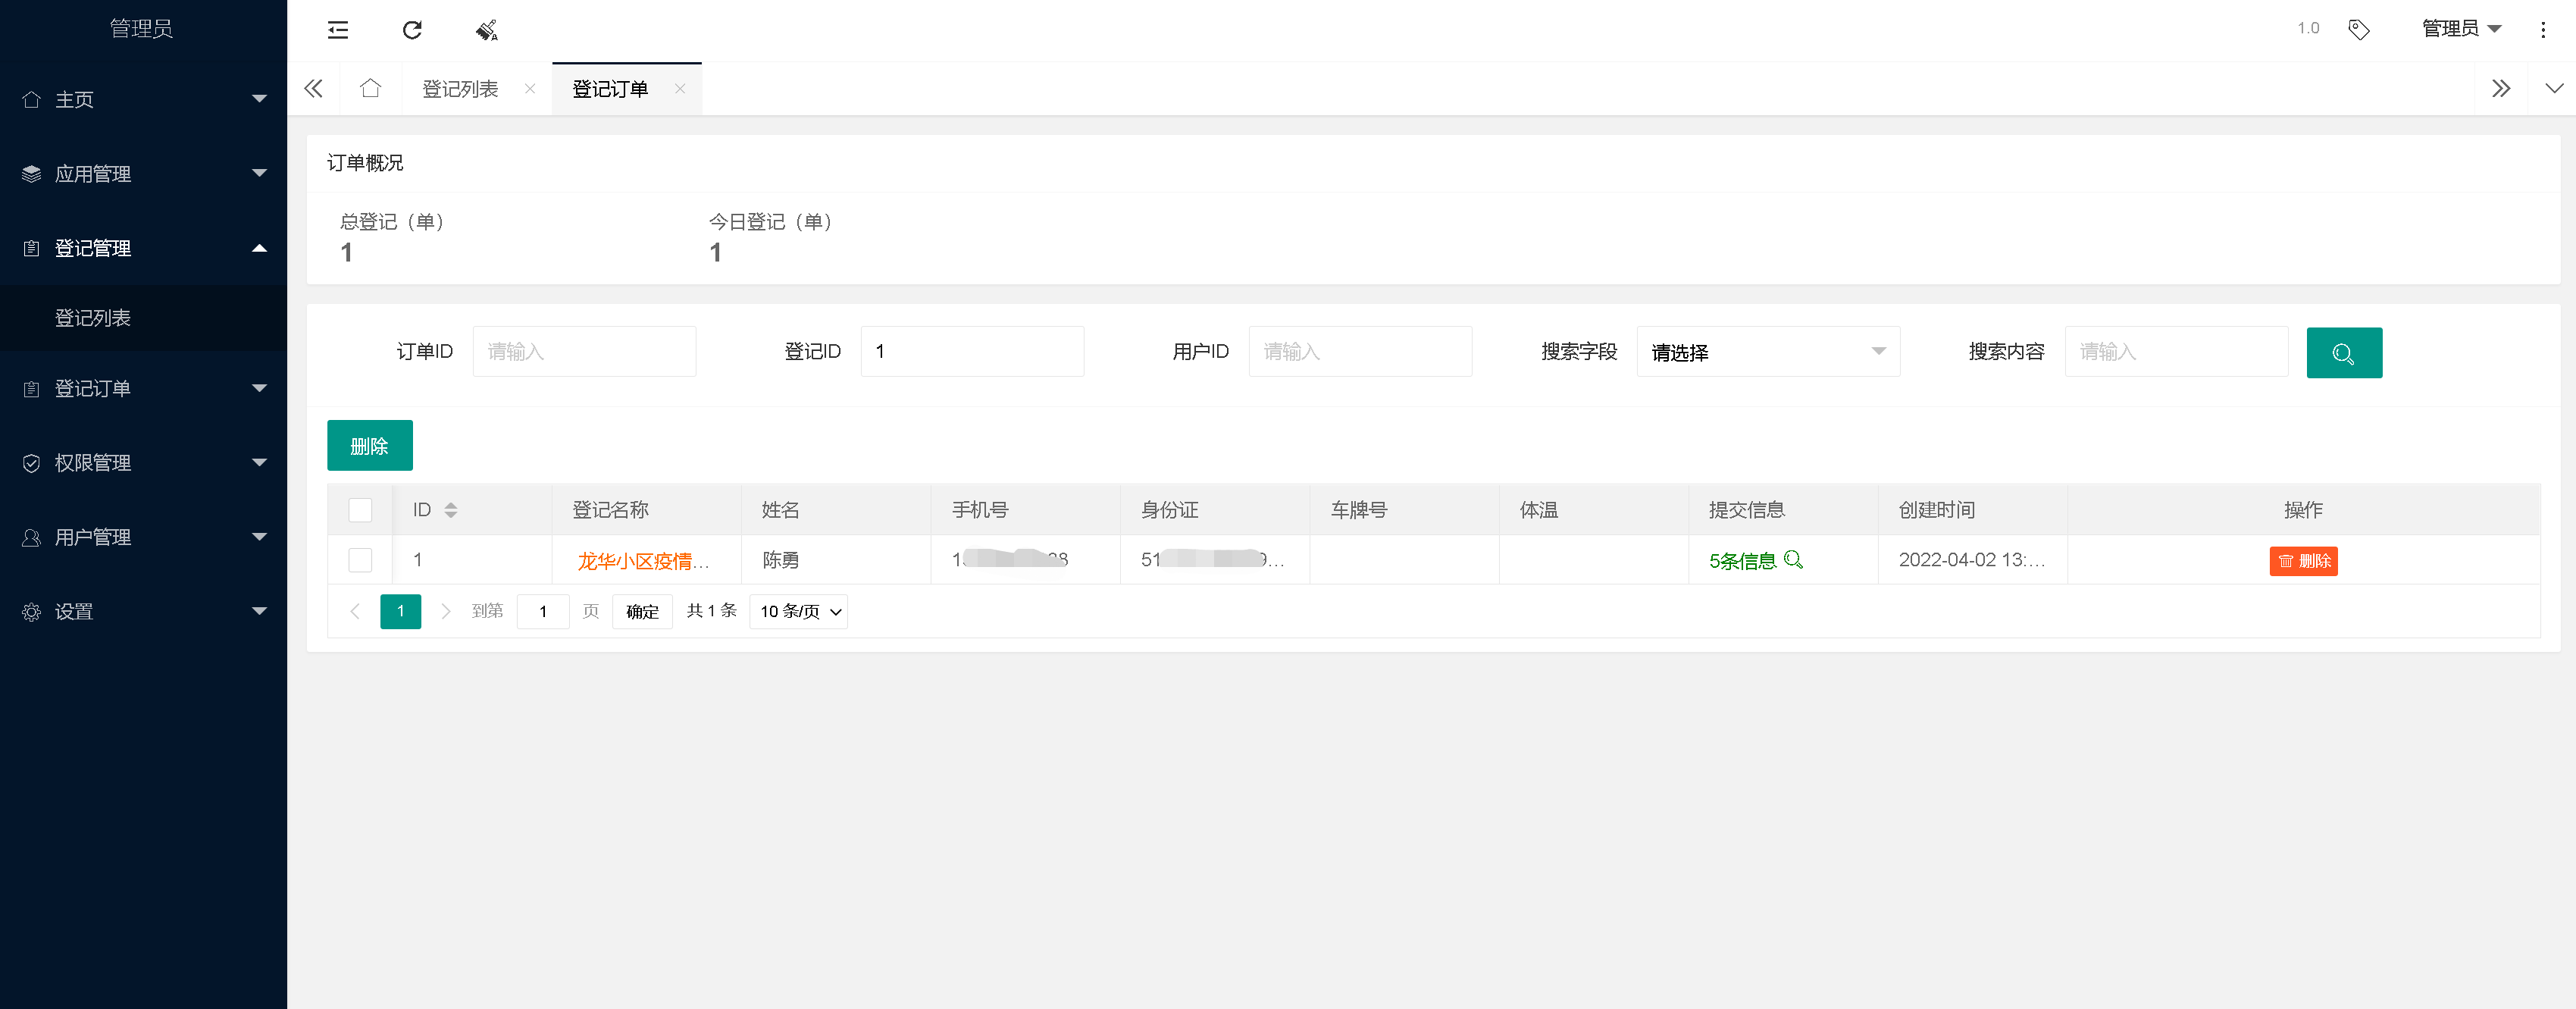Toggle the select-all header checkbox

[360, 510]
